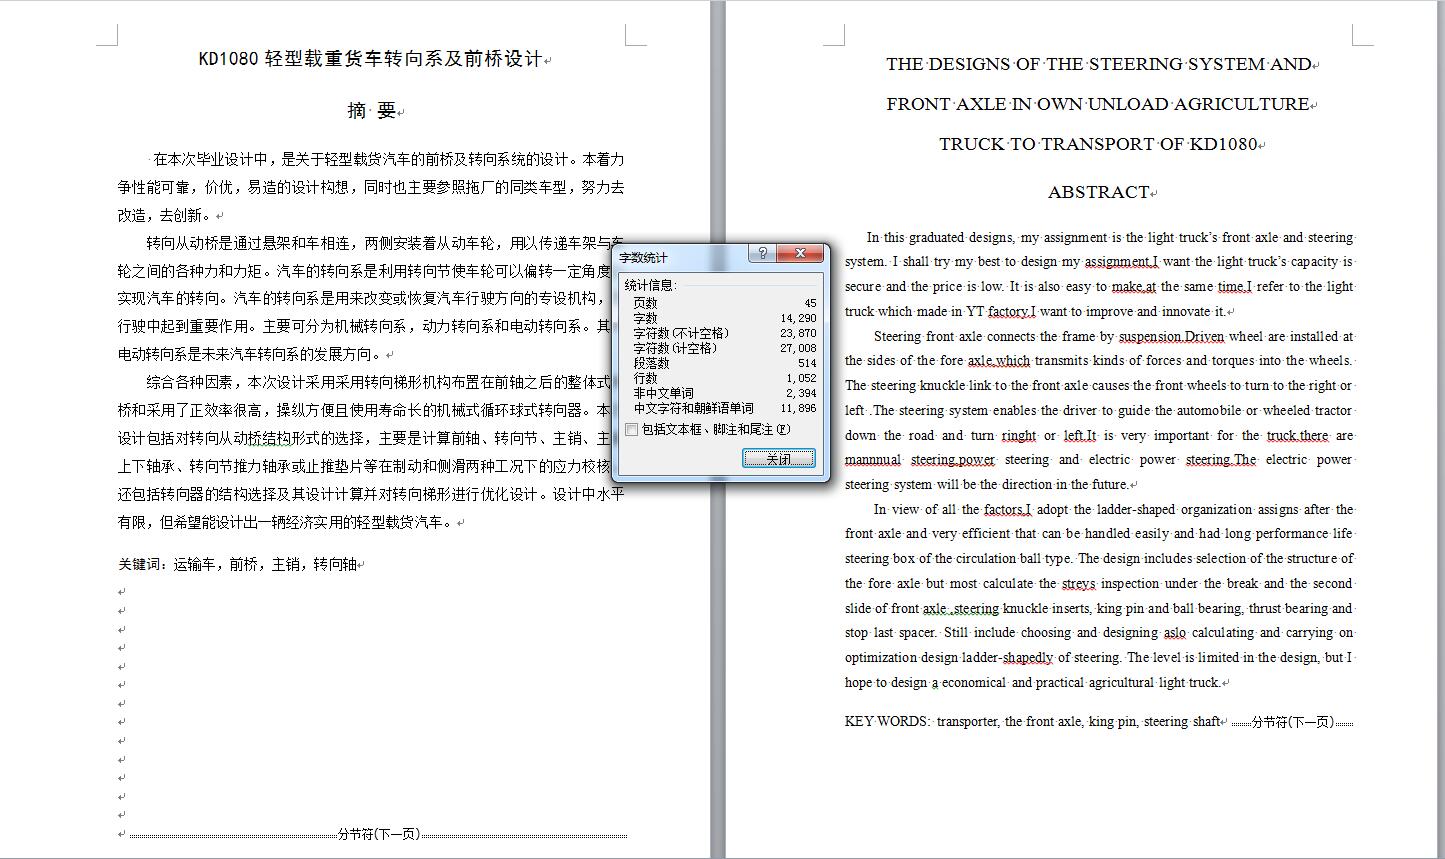The width and height of the screenshot is (1445, 859).
Task: Click the 关键词：运输车，前桥，主销，转向轴 line
Action: point(237,564)
